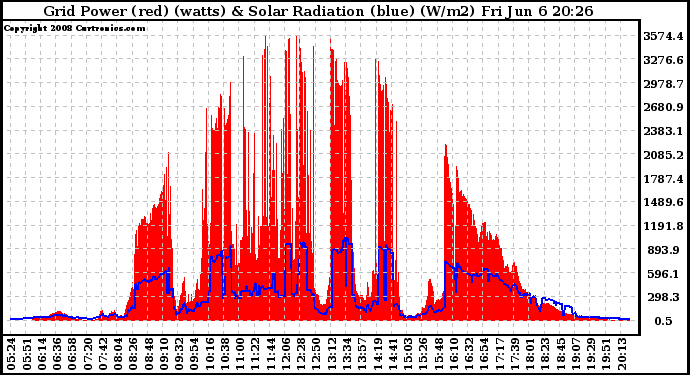
Task: Select the 2978.7 y-axis value
Action: click(x=663, y=84)
